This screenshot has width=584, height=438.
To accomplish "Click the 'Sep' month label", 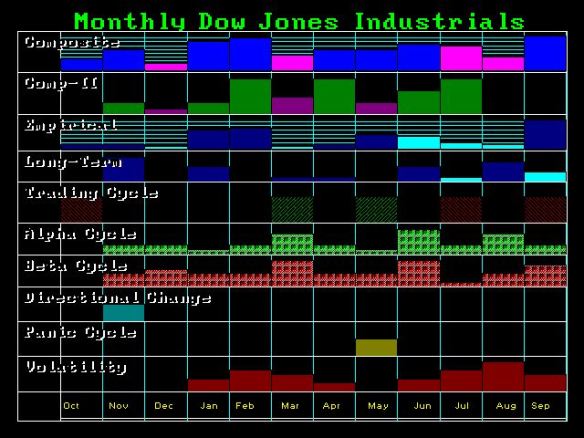I will [540, 406].
